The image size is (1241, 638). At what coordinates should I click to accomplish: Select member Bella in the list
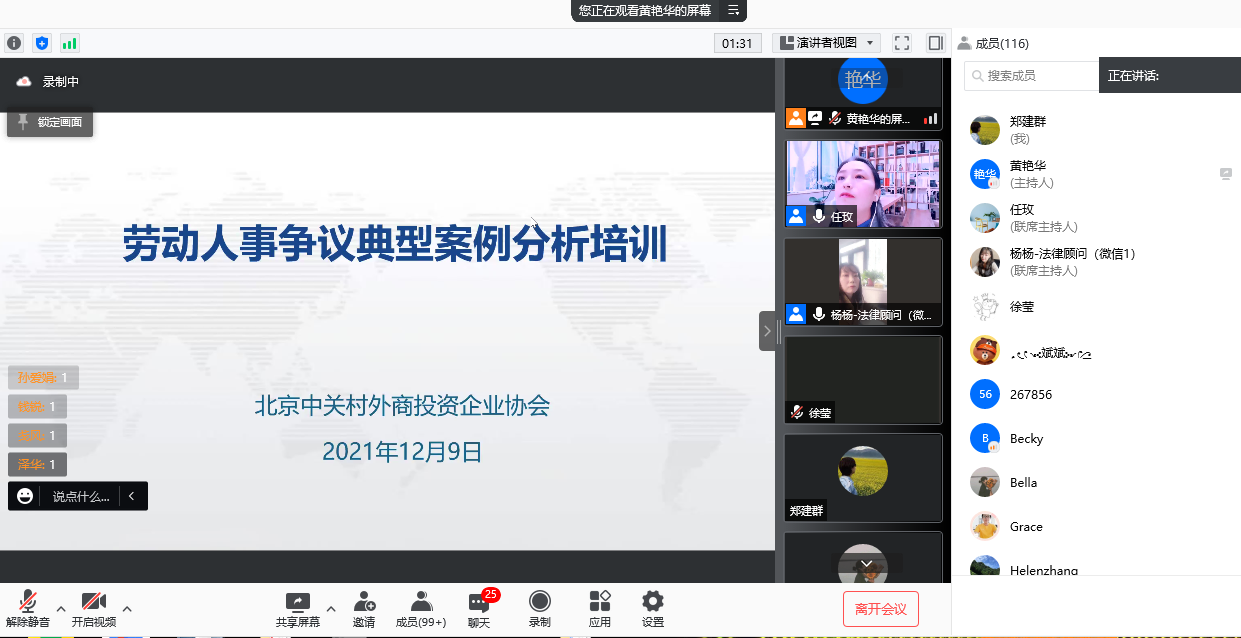click(1096, 482)
